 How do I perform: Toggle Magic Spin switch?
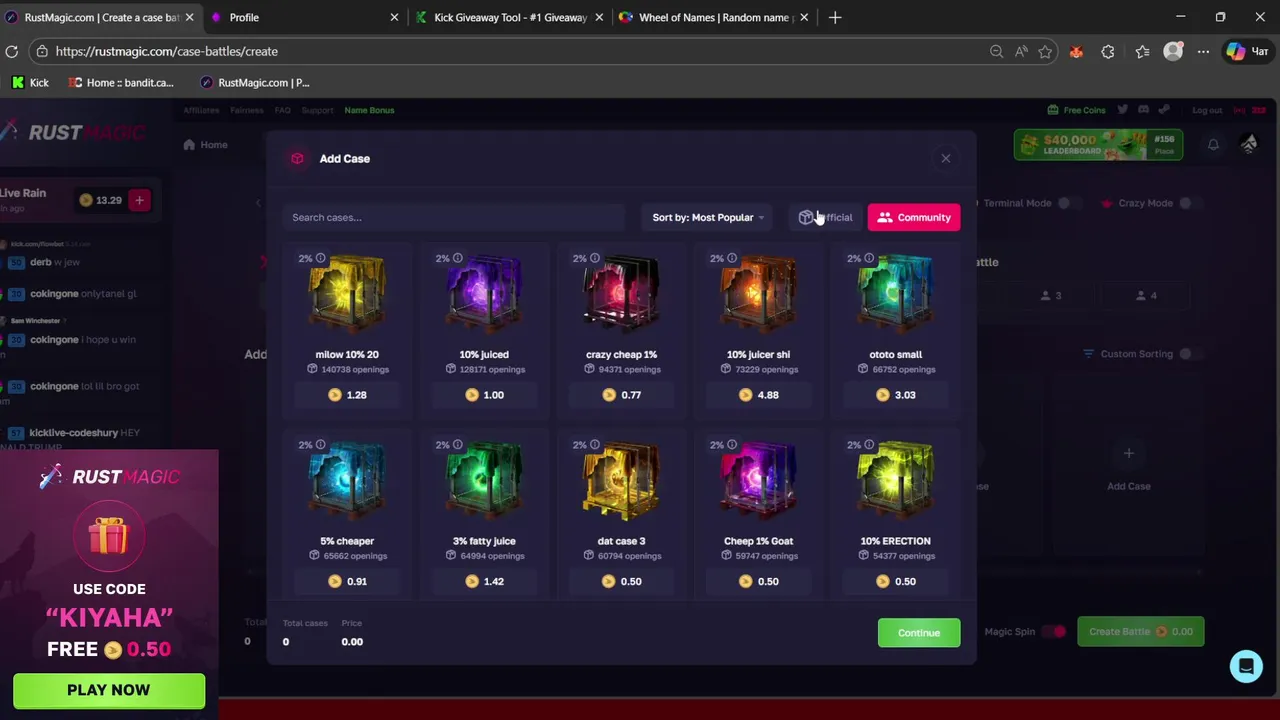pyautogui.click(x=1054, y=632)
